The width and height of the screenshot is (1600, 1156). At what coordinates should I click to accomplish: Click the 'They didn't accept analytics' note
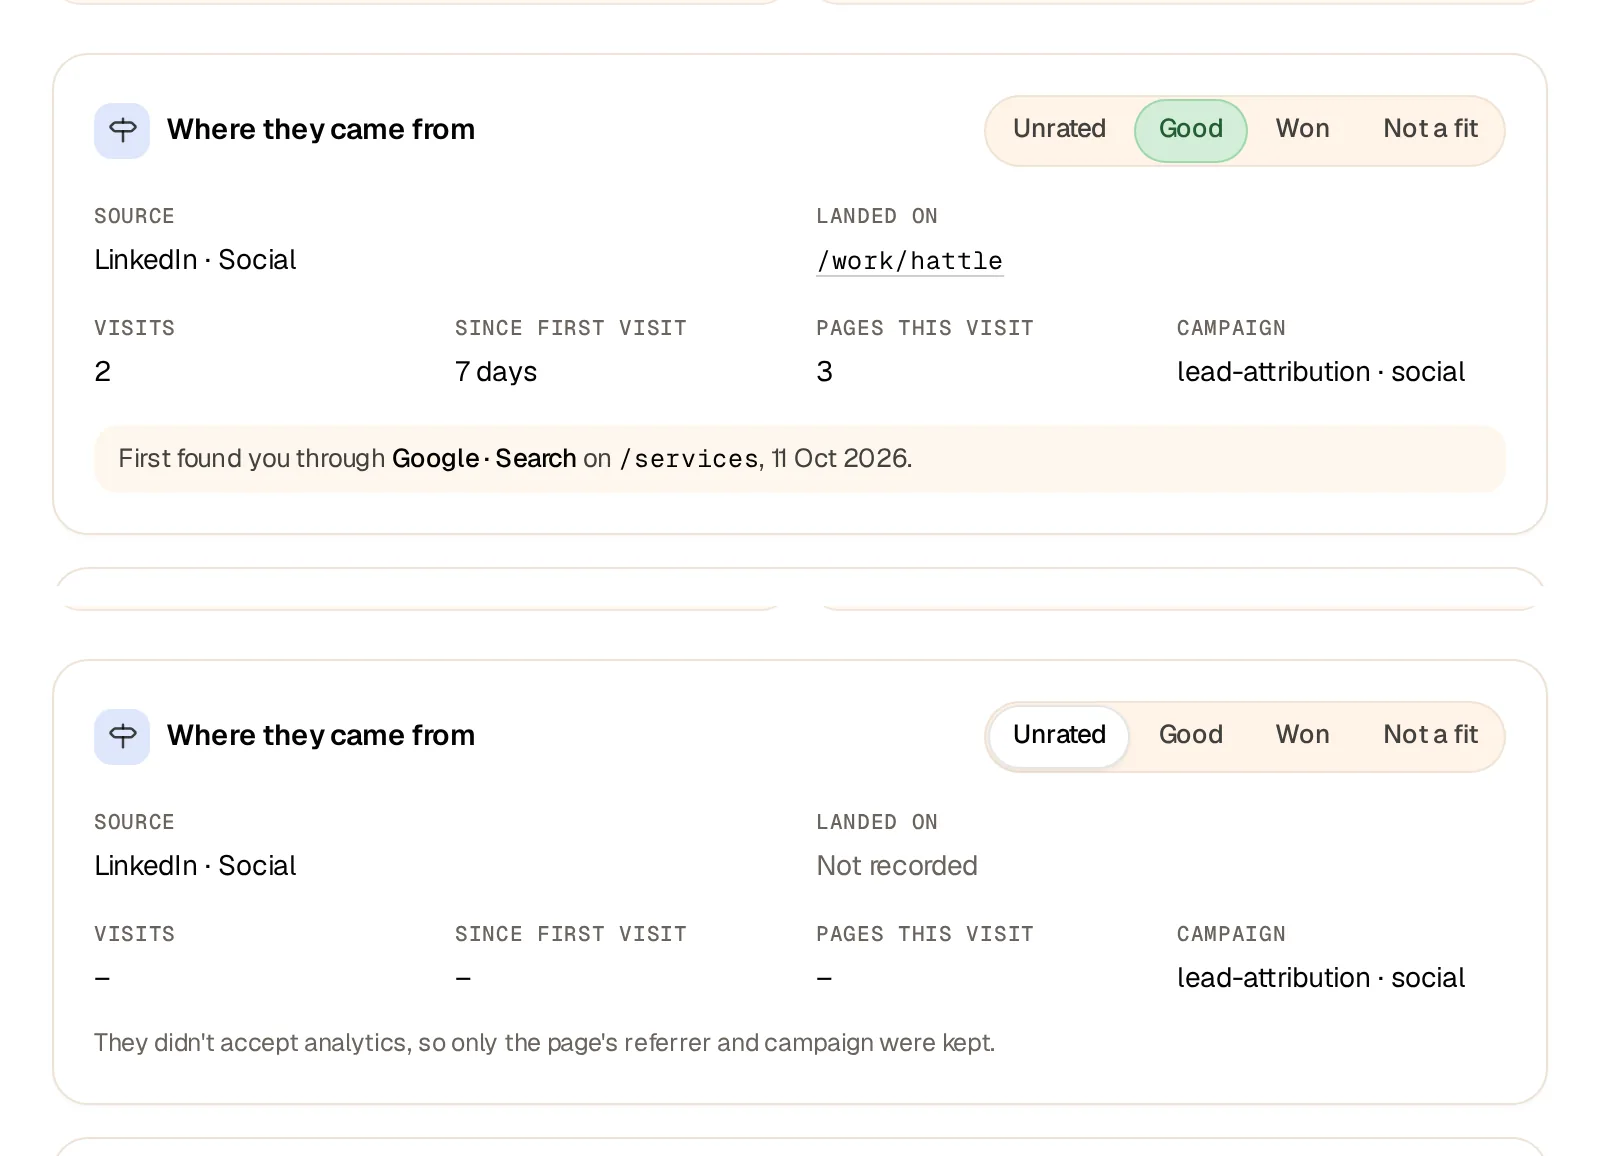(x=545, y=1043)
